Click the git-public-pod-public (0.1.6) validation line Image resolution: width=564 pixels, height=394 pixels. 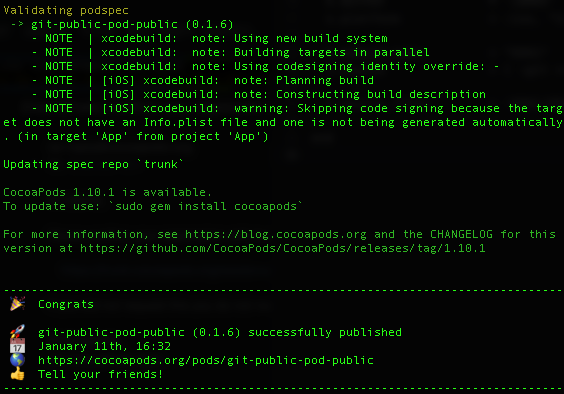point(132,24)
